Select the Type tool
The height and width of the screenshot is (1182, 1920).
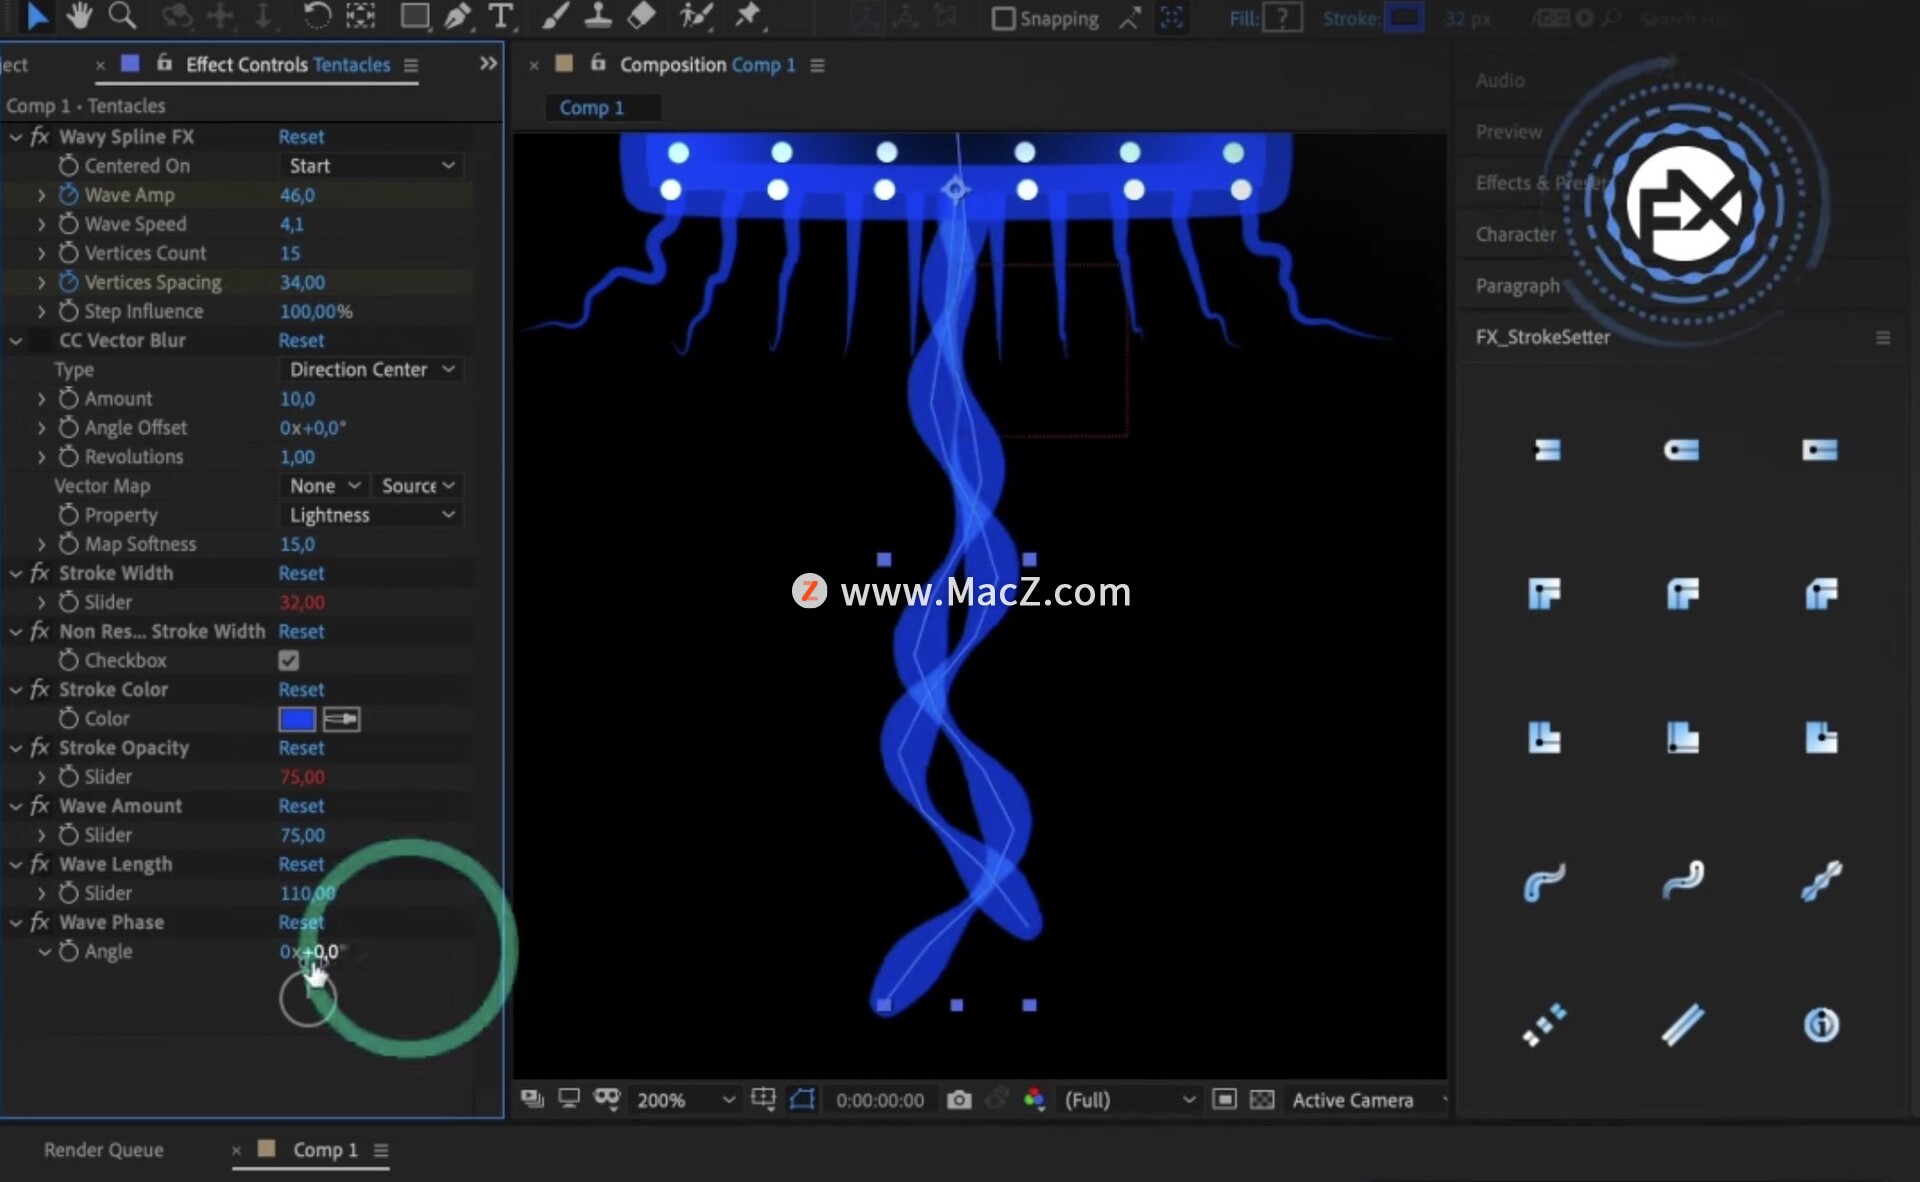tap(500, 16)
